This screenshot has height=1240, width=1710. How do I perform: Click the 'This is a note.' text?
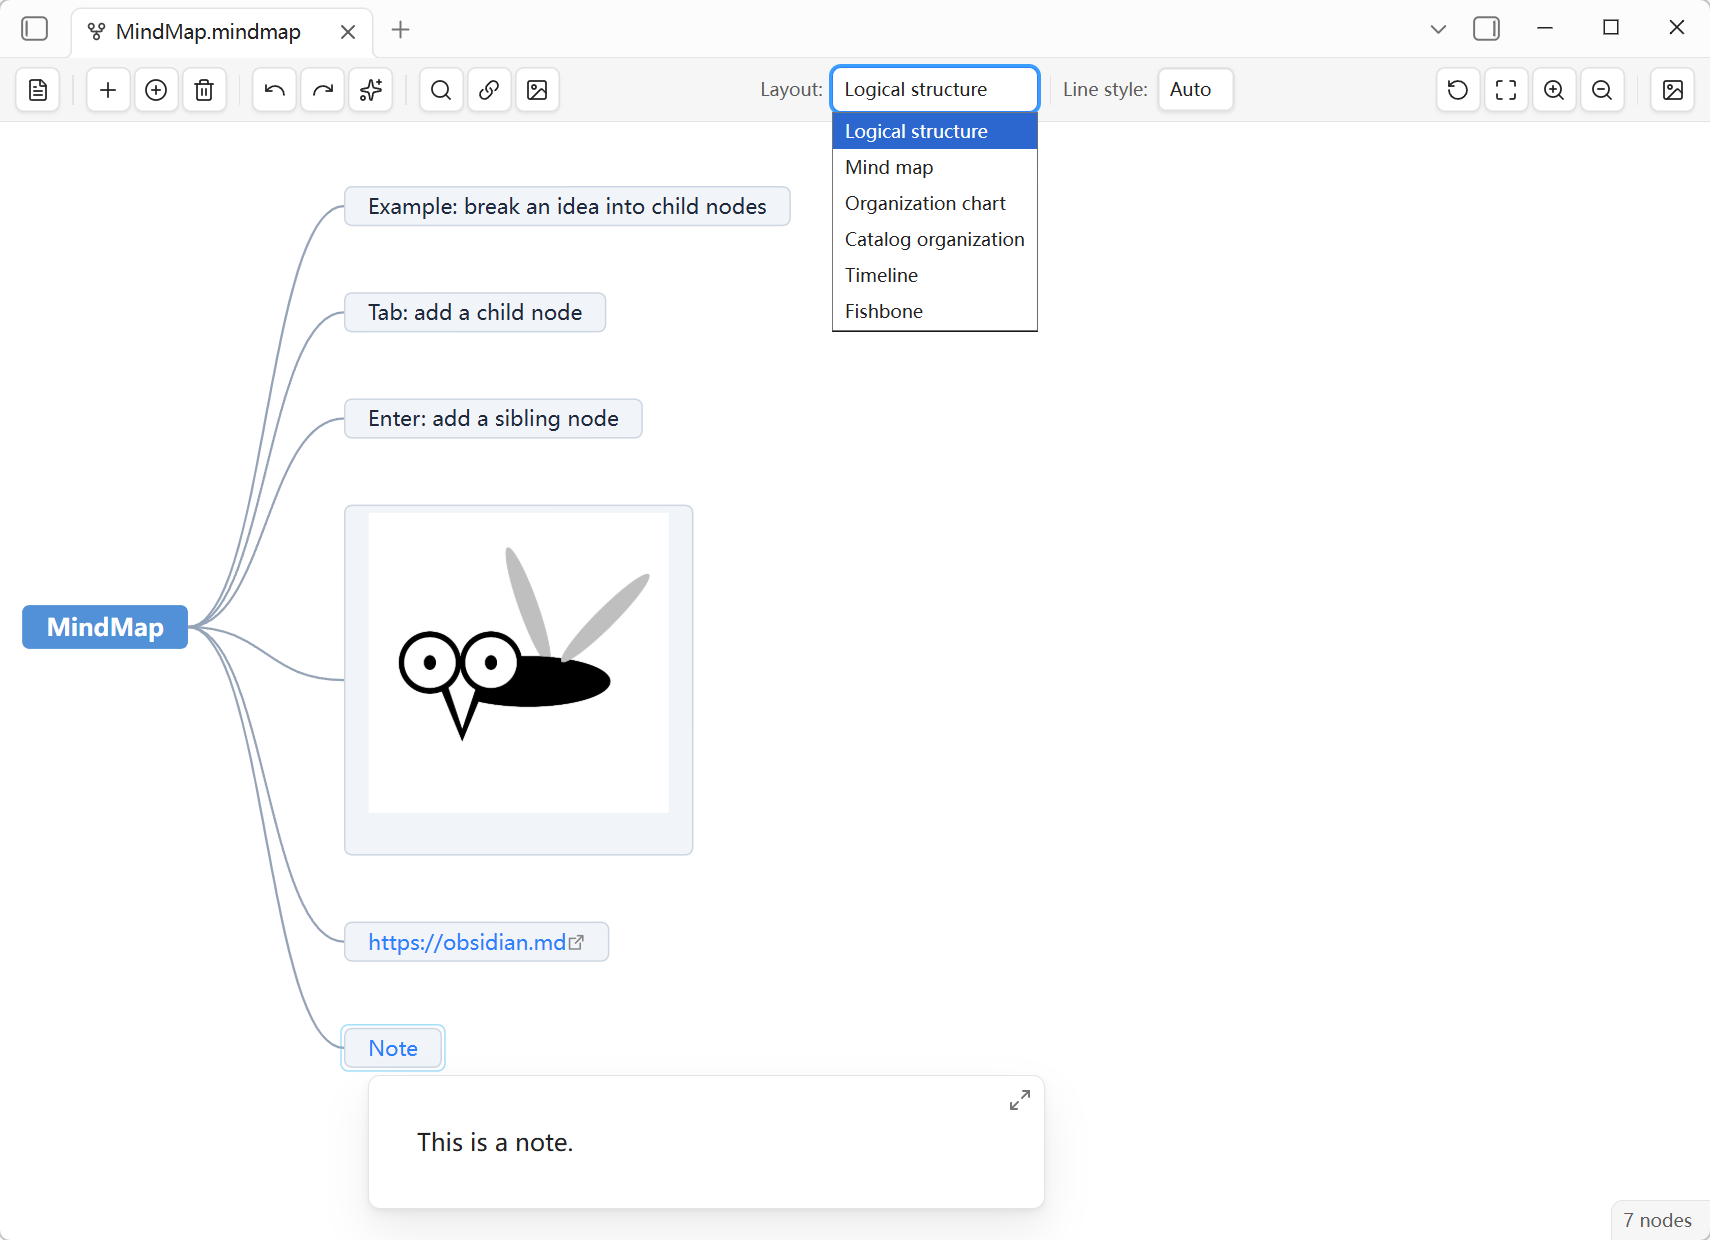495,1142
